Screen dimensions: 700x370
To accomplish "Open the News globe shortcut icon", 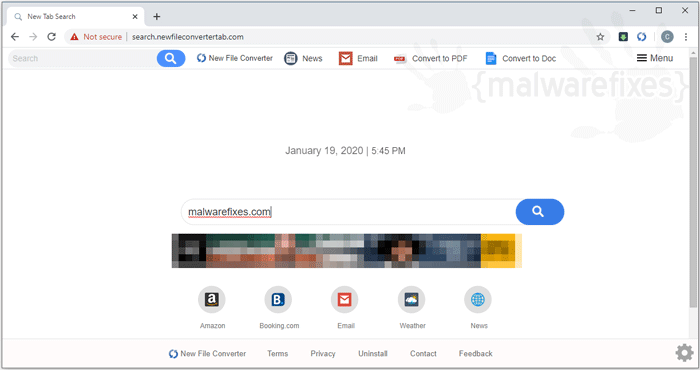I will pyautogui.click(x=478, y=299).
